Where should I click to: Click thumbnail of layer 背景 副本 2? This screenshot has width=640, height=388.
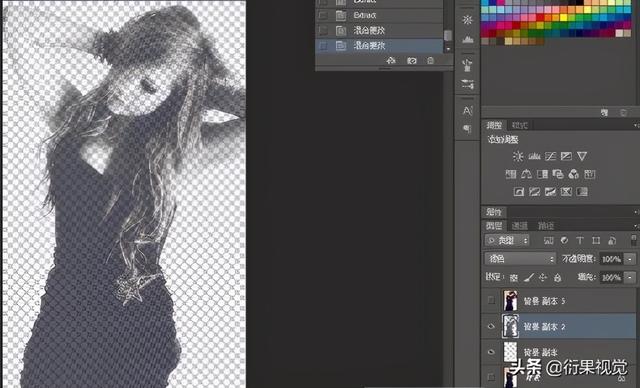click(x=510, y=326)
